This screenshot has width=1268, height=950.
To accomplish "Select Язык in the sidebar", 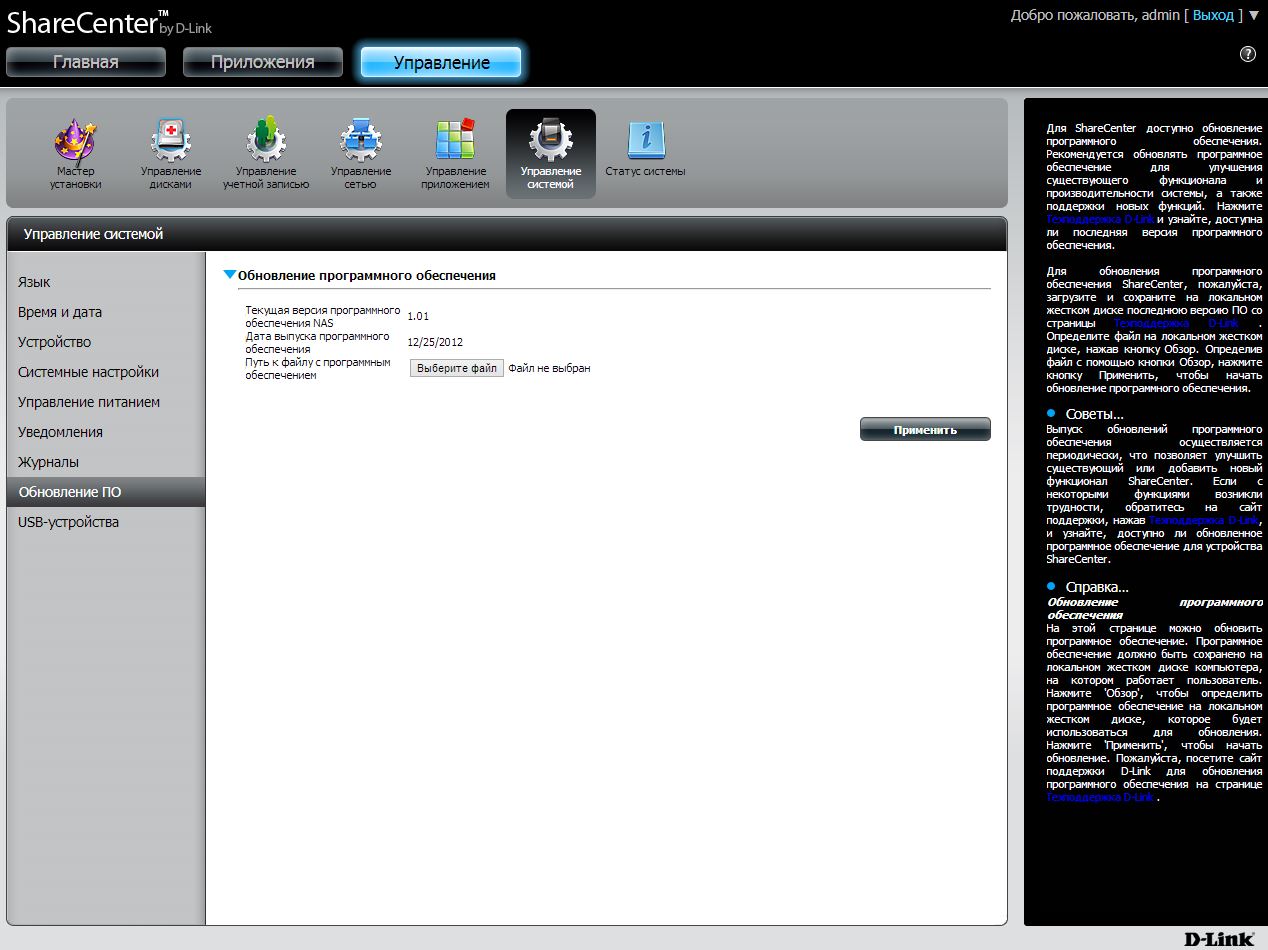I will [105, 282].
